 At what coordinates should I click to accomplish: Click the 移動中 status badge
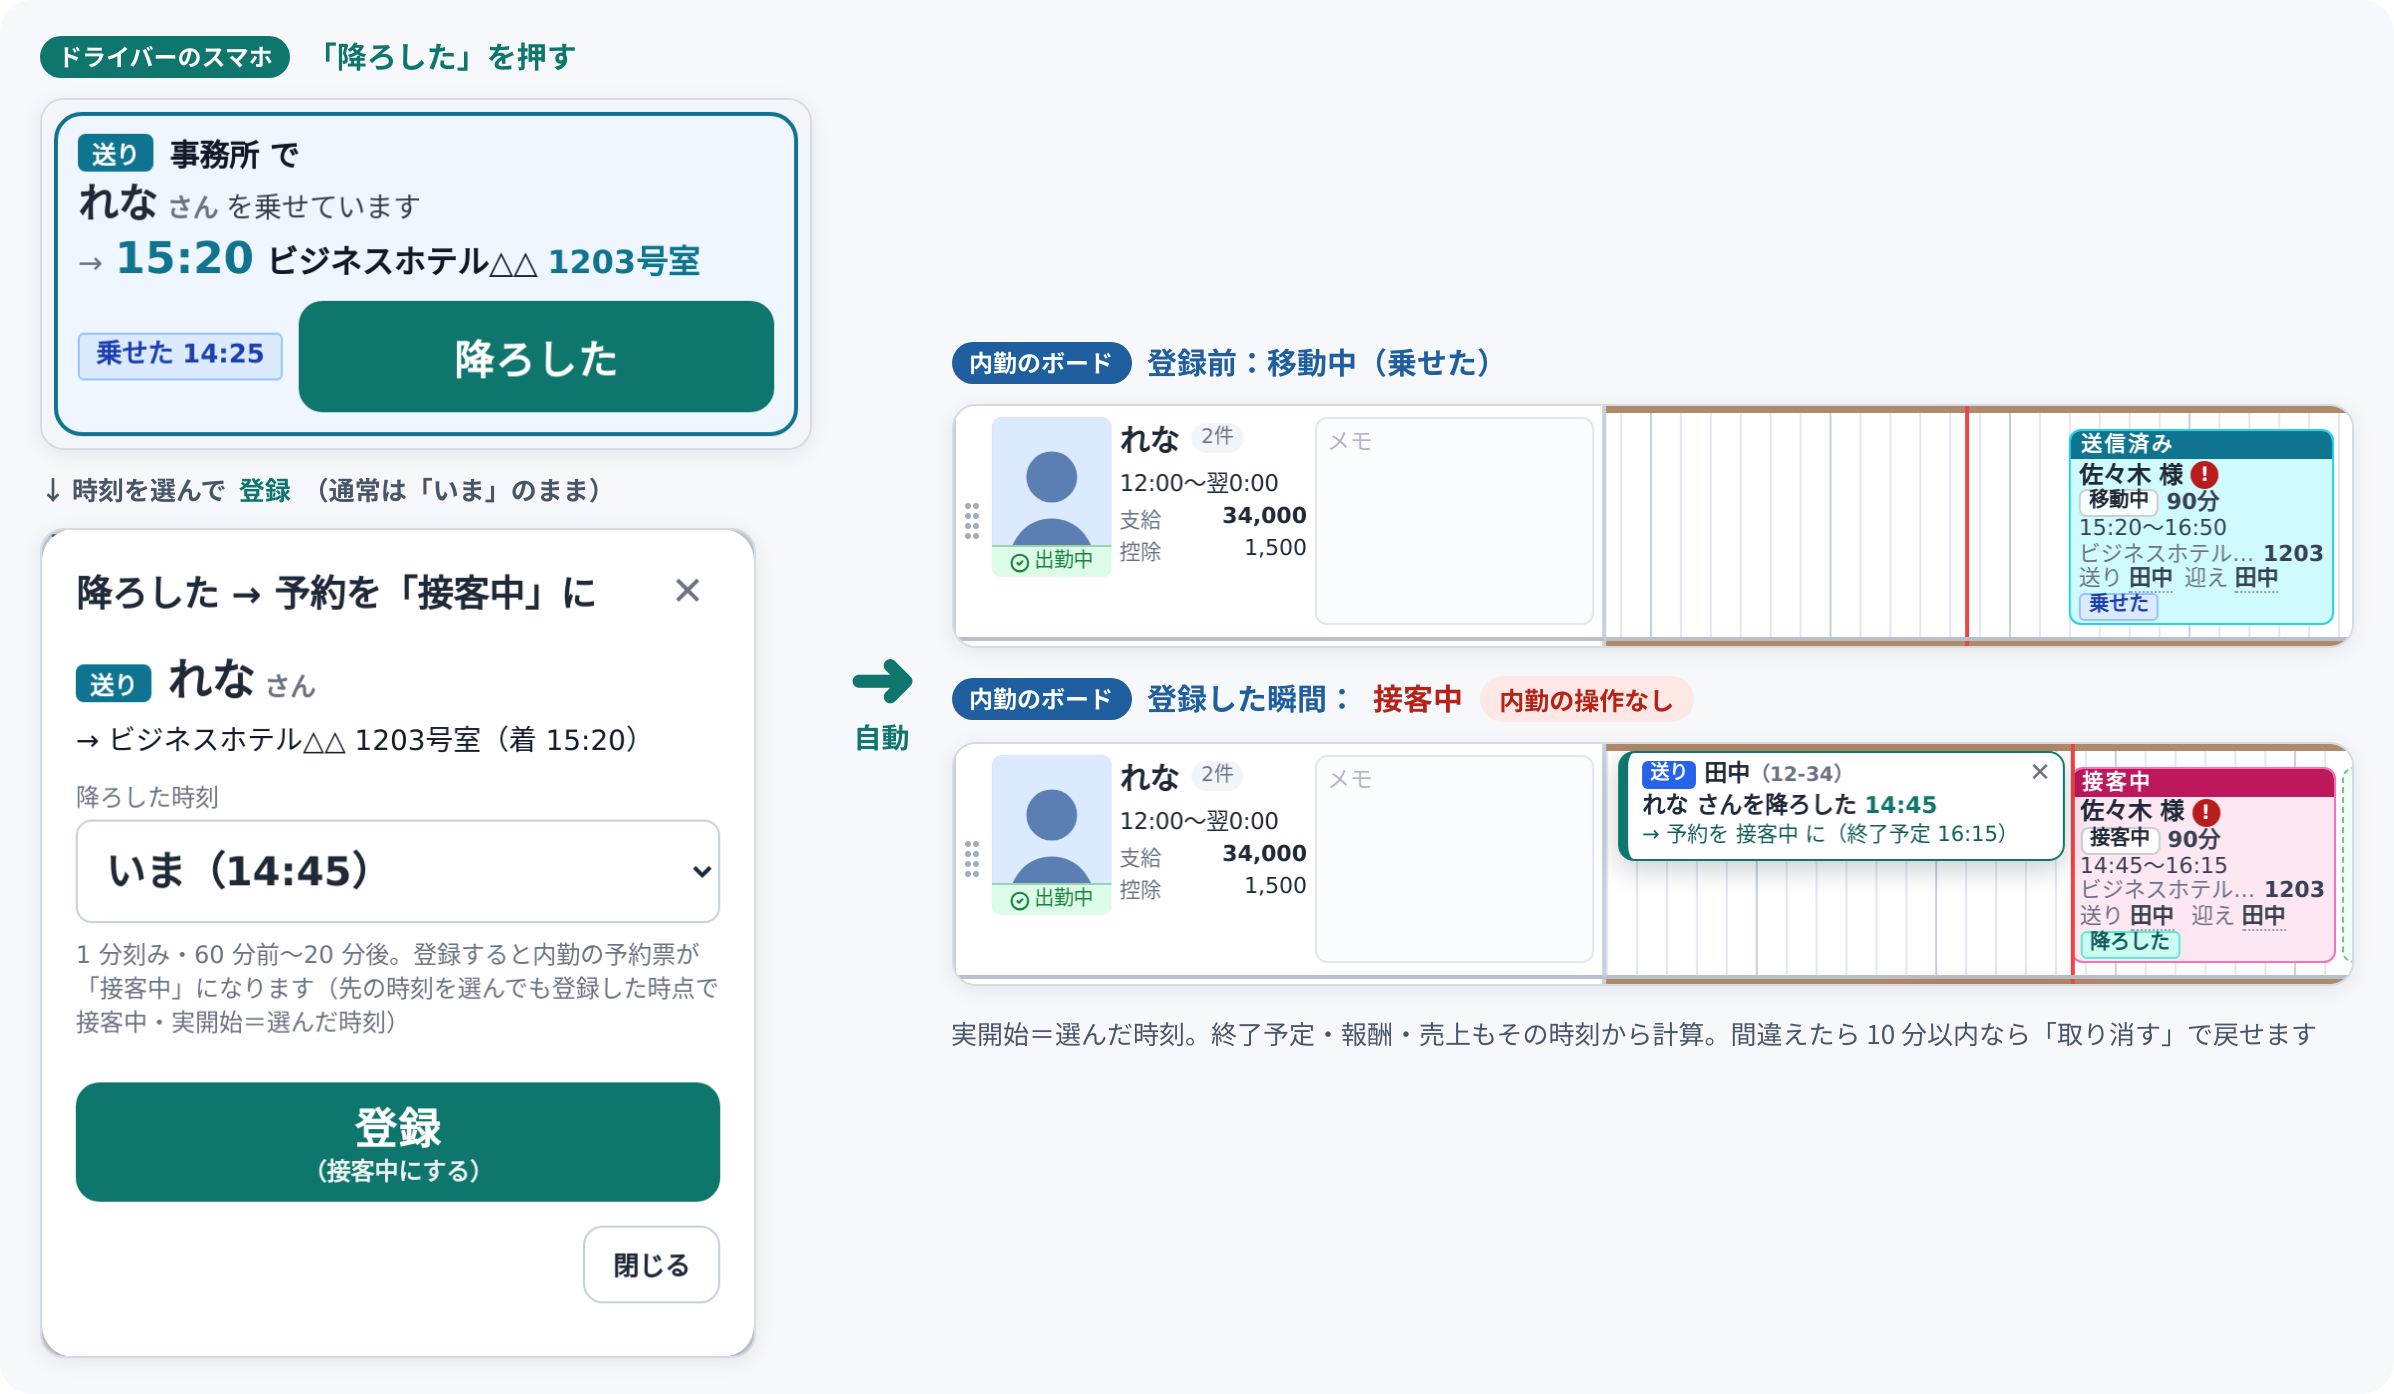pyautogui.click(x=2119, y=500)
